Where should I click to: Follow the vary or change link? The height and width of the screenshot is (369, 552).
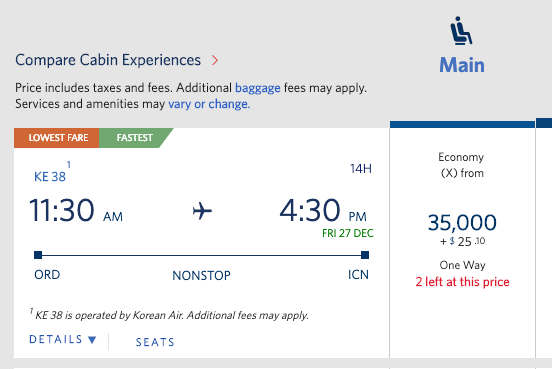(209, 104)
